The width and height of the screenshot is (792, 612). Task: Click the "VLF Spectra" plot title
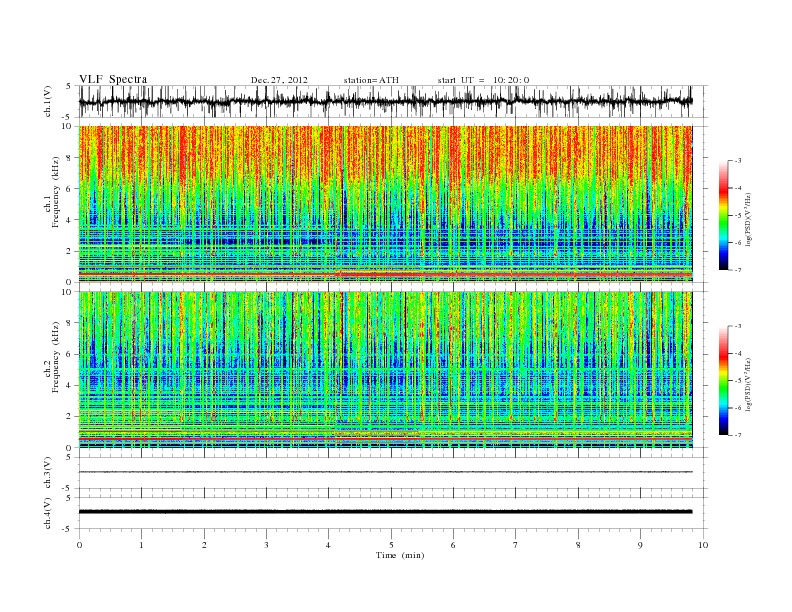(113, 79)
